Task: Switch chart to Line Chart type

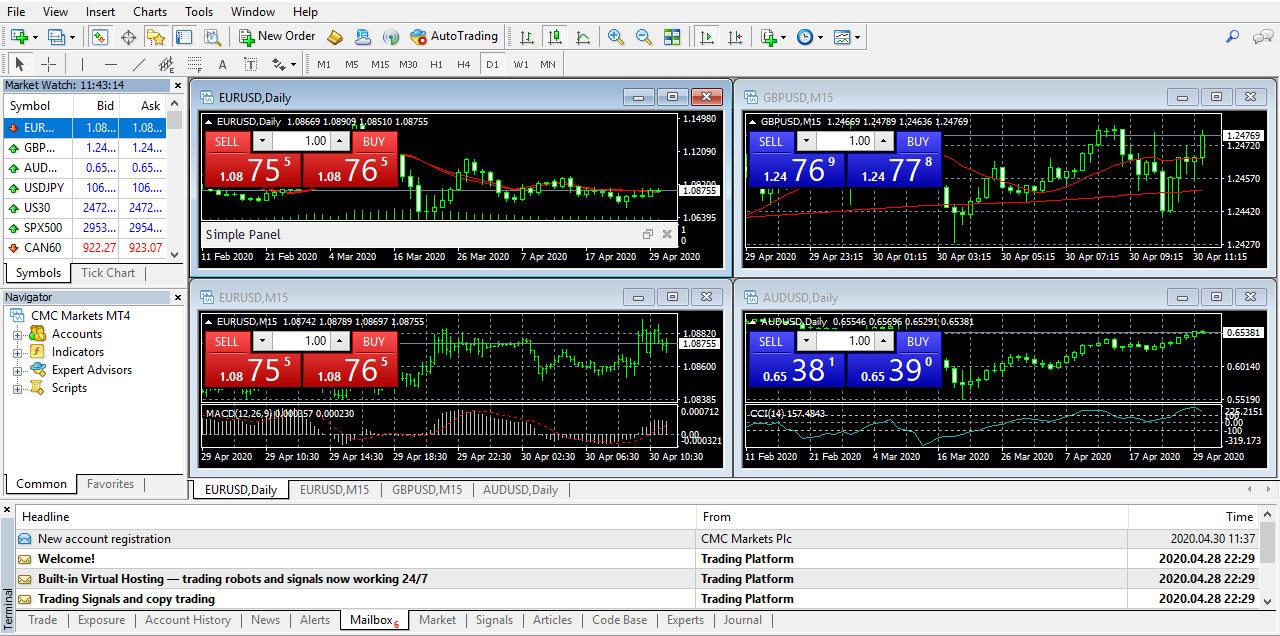Action: [x=583, y=37]
